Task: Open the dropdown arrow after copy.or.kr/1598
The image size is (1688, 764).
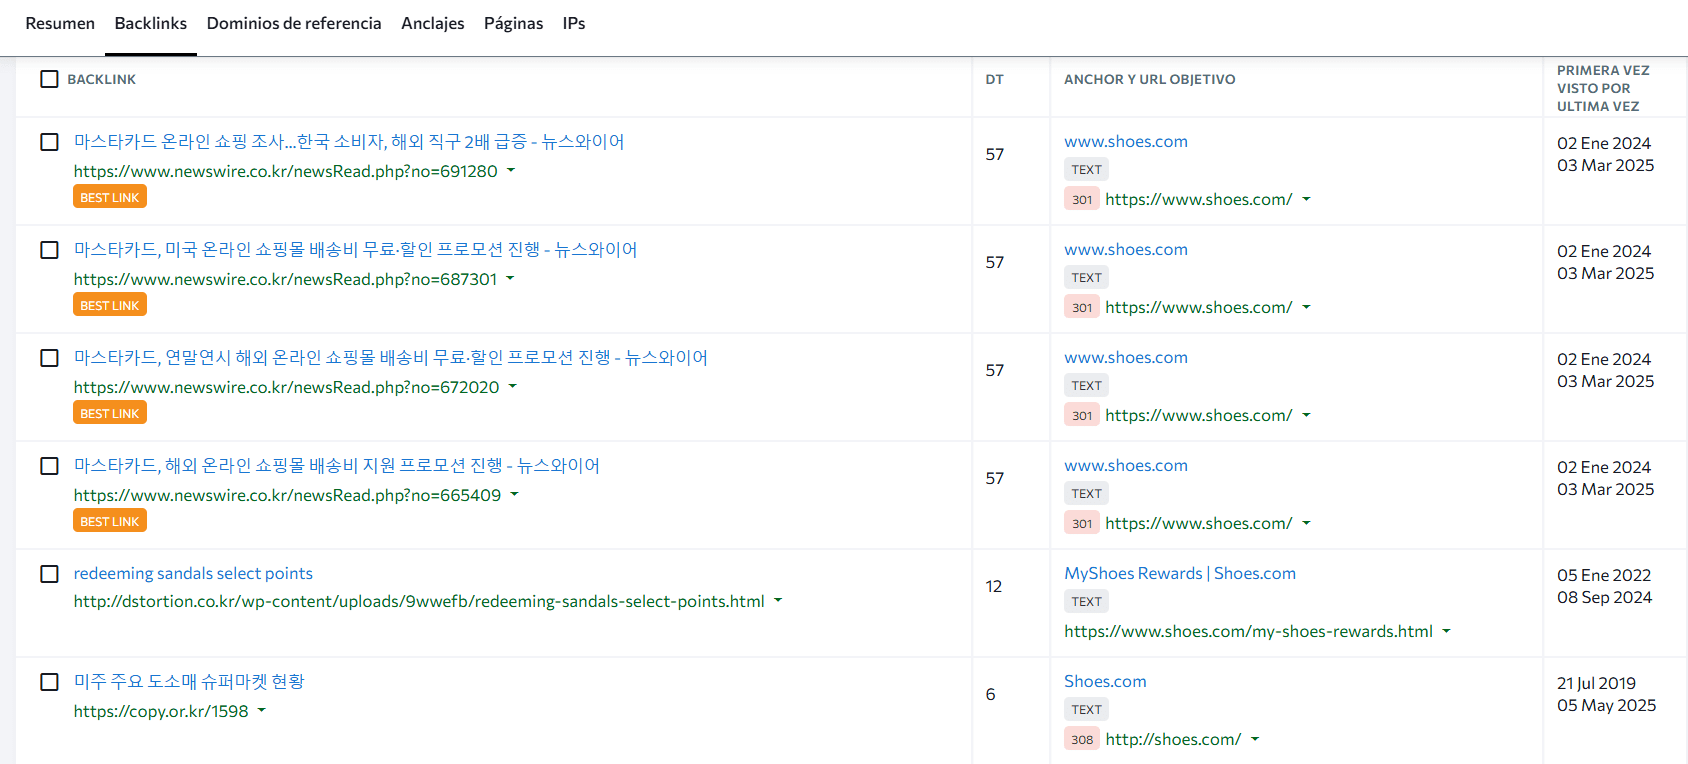Action: [x=262, y=711]
